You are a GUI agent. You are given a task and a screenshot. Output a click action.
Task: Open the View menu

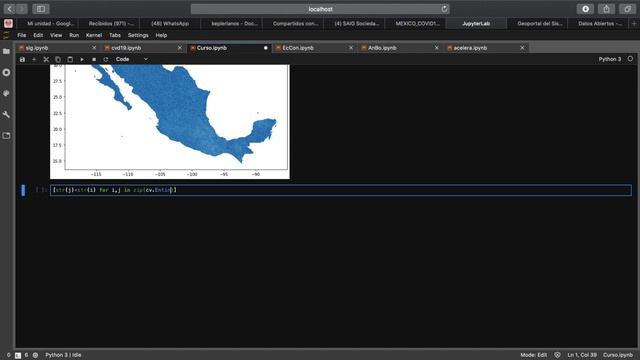coord(56,36)
